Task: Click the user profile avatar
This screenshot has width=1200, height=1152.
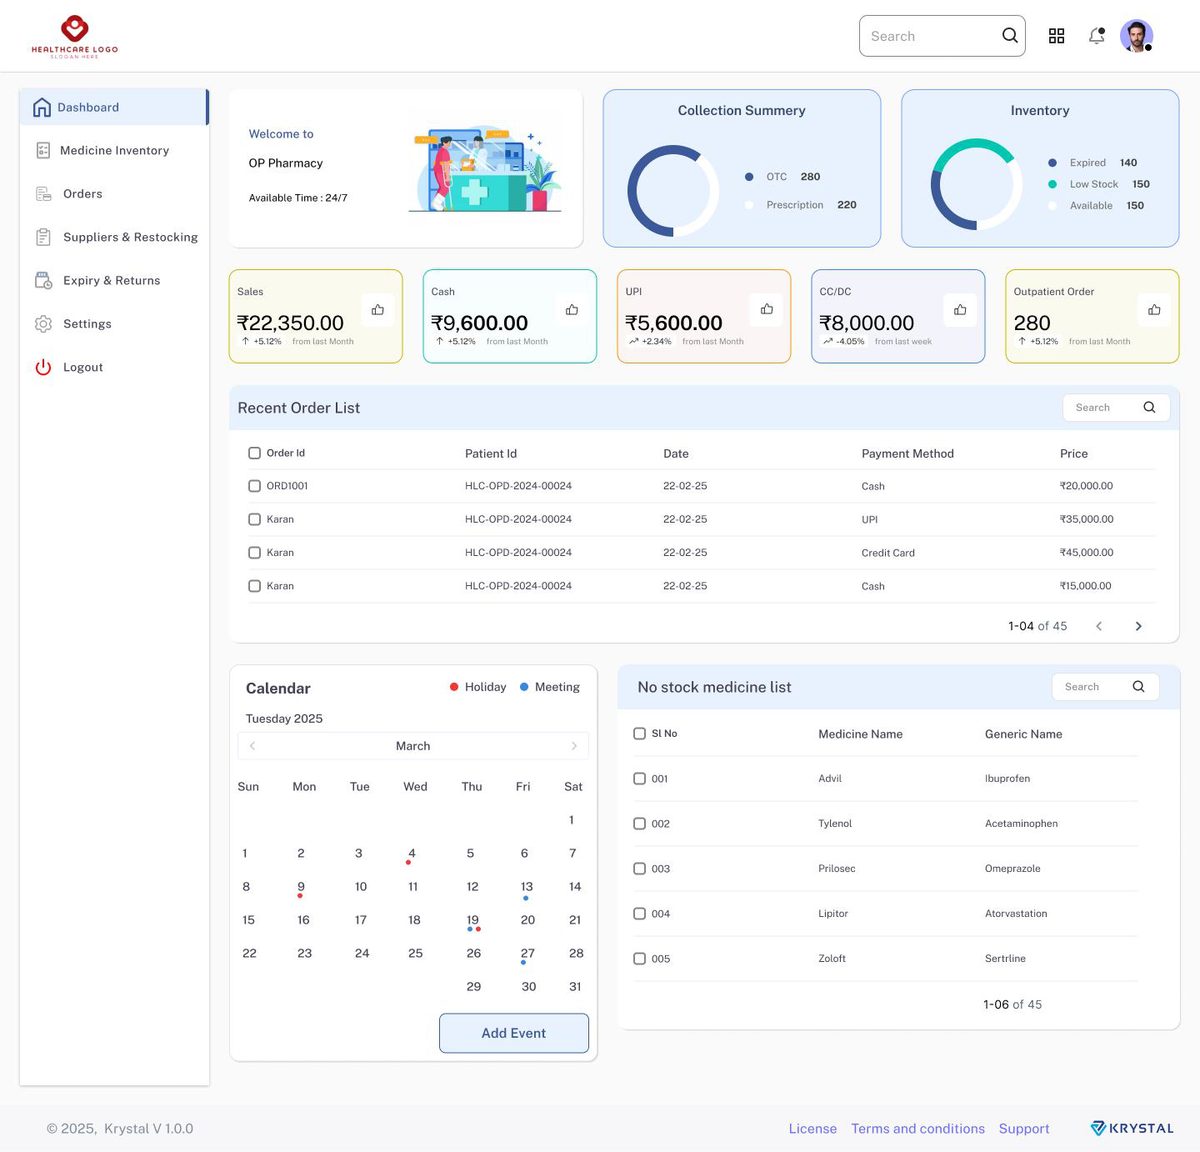Action: coord(1136,36)
